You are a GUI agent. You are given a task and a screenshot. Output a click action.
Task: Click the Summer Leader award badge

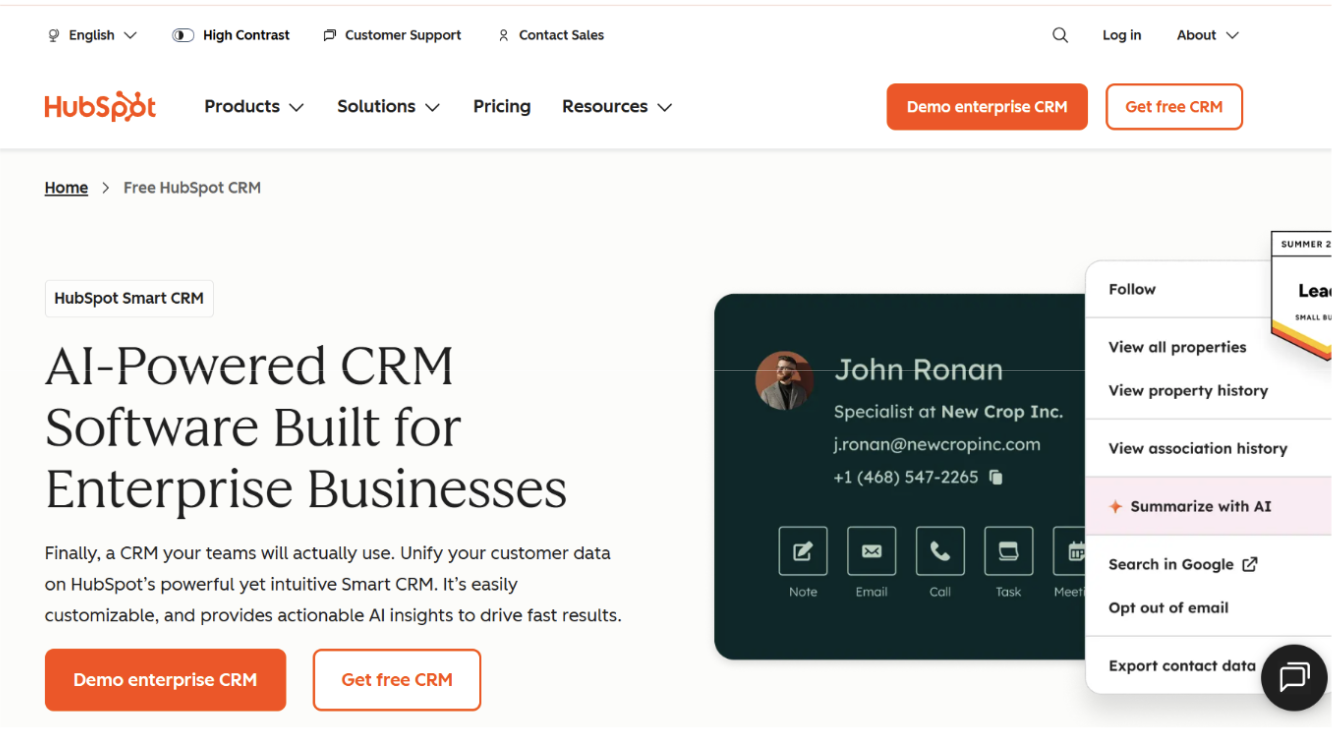click(x=1301, y=295)
